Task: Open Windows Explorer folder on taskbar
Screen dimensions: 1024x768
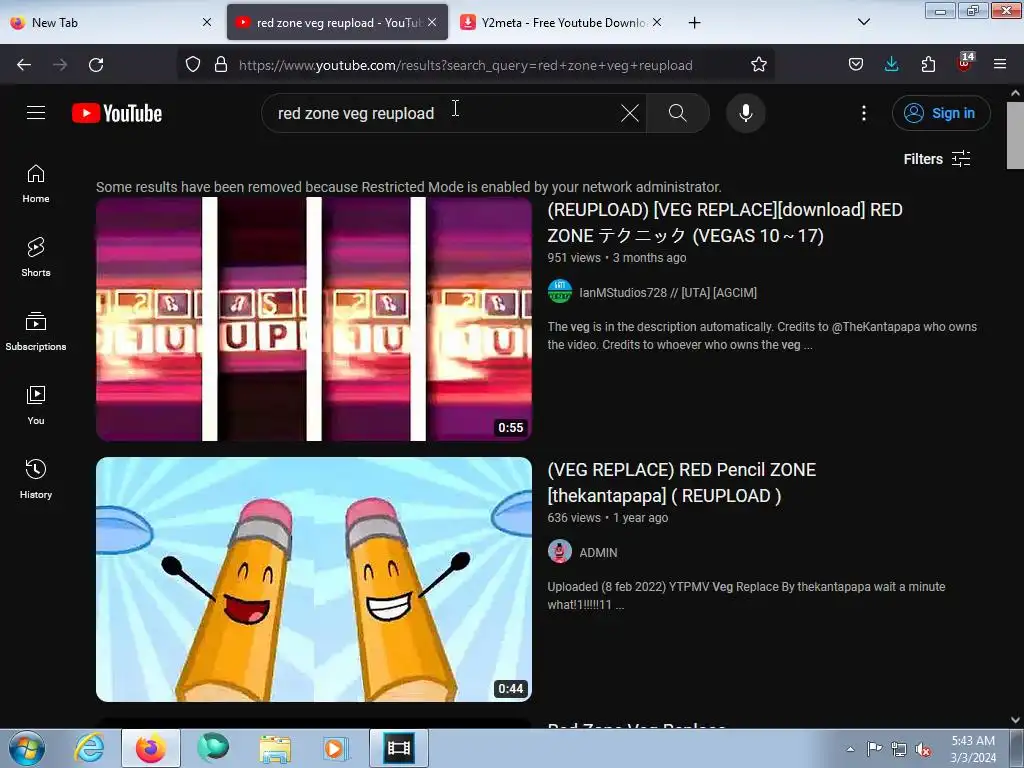Action: [275, 748]
